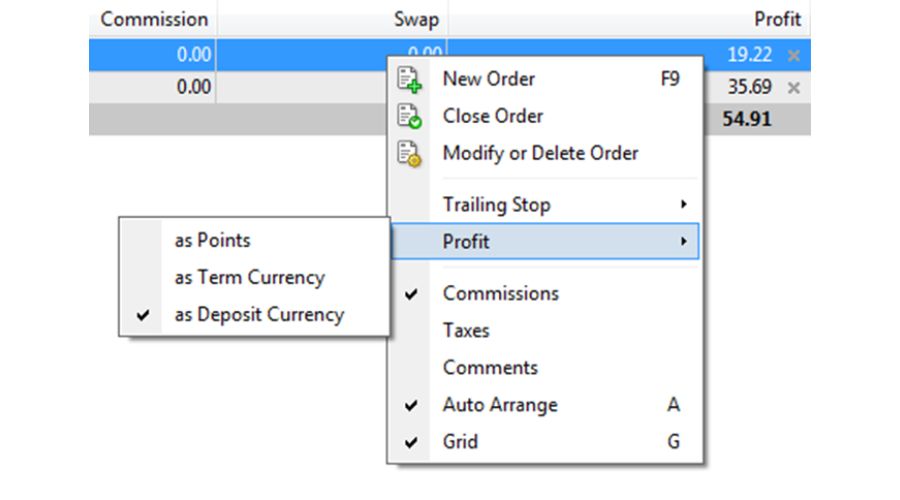Expand the Profit submenu arrow

pyautogui.click(x=683, y=241)
